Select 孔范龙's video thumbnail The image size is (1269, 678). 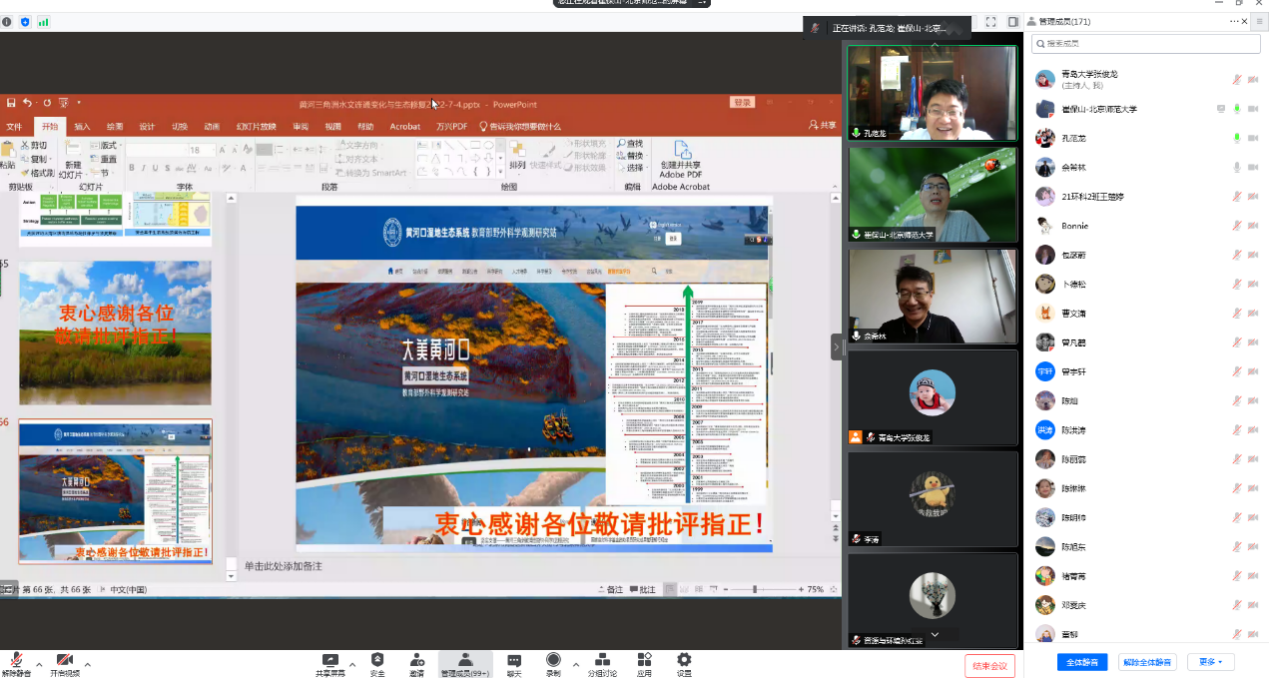pyautogui.click(x=932, y=92)
